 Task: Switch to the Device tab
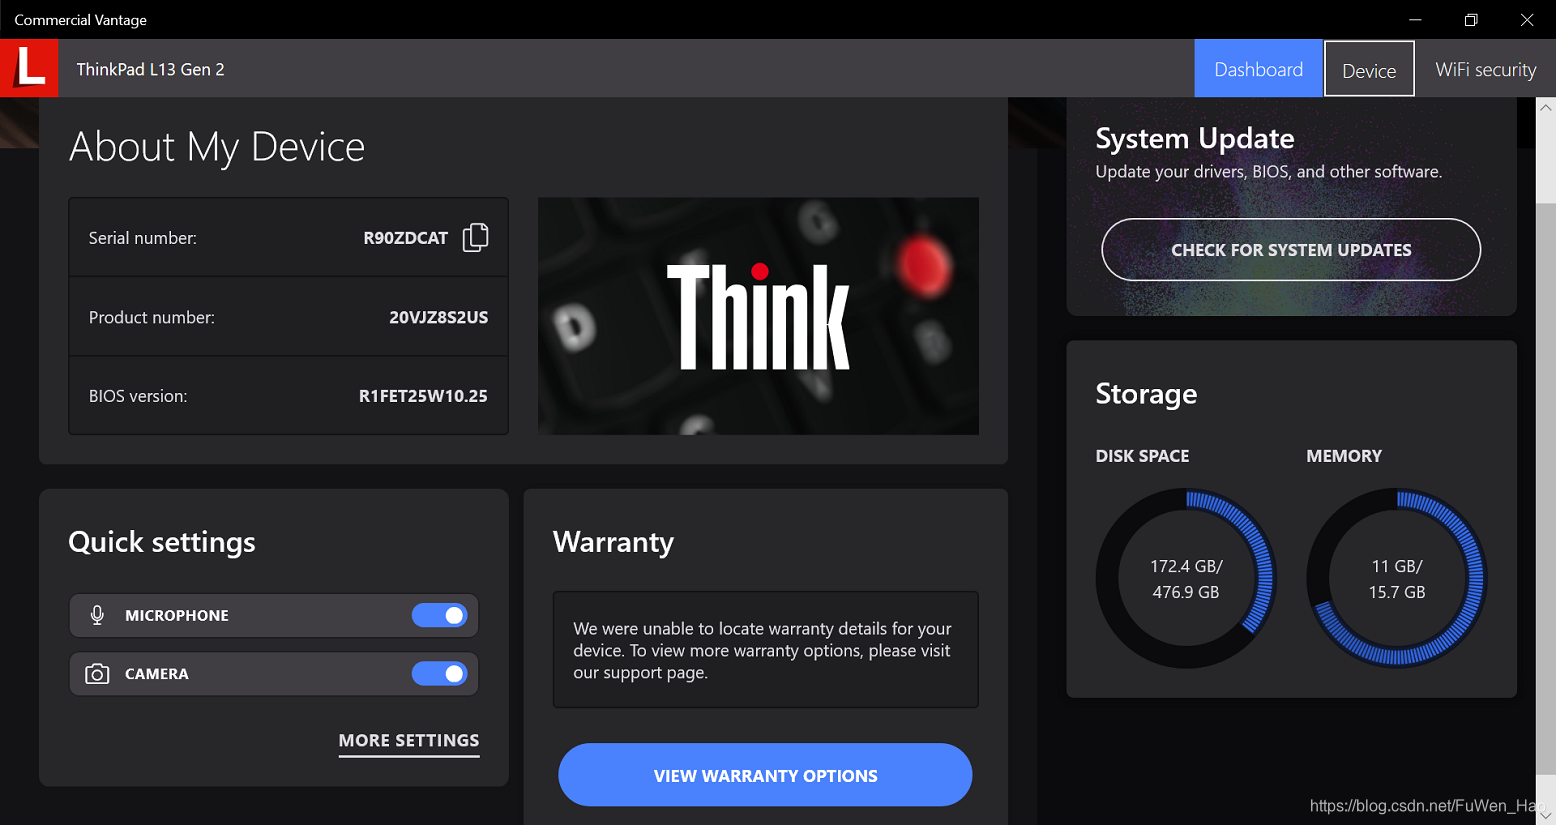coord(1369,69)
